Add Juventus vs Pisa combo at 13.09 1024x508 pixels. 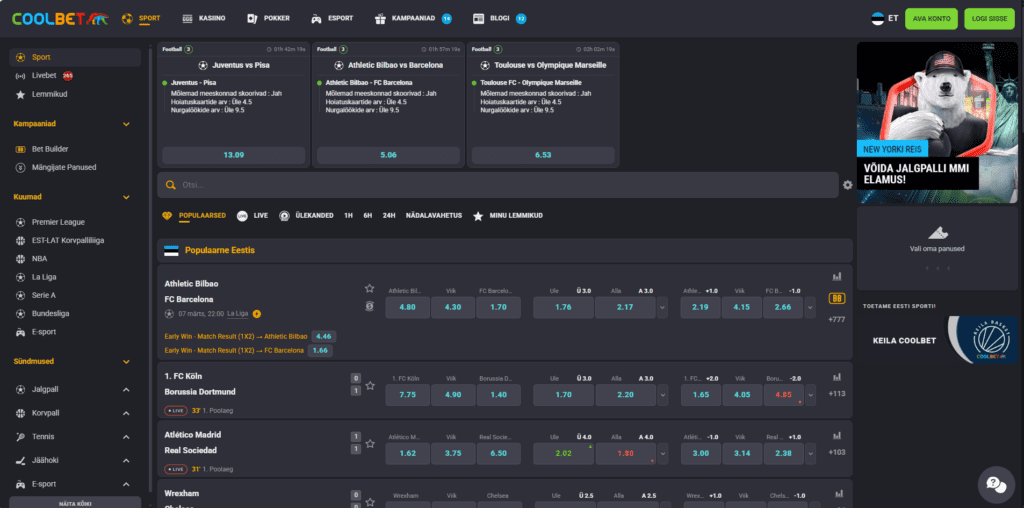coord(234,155)
